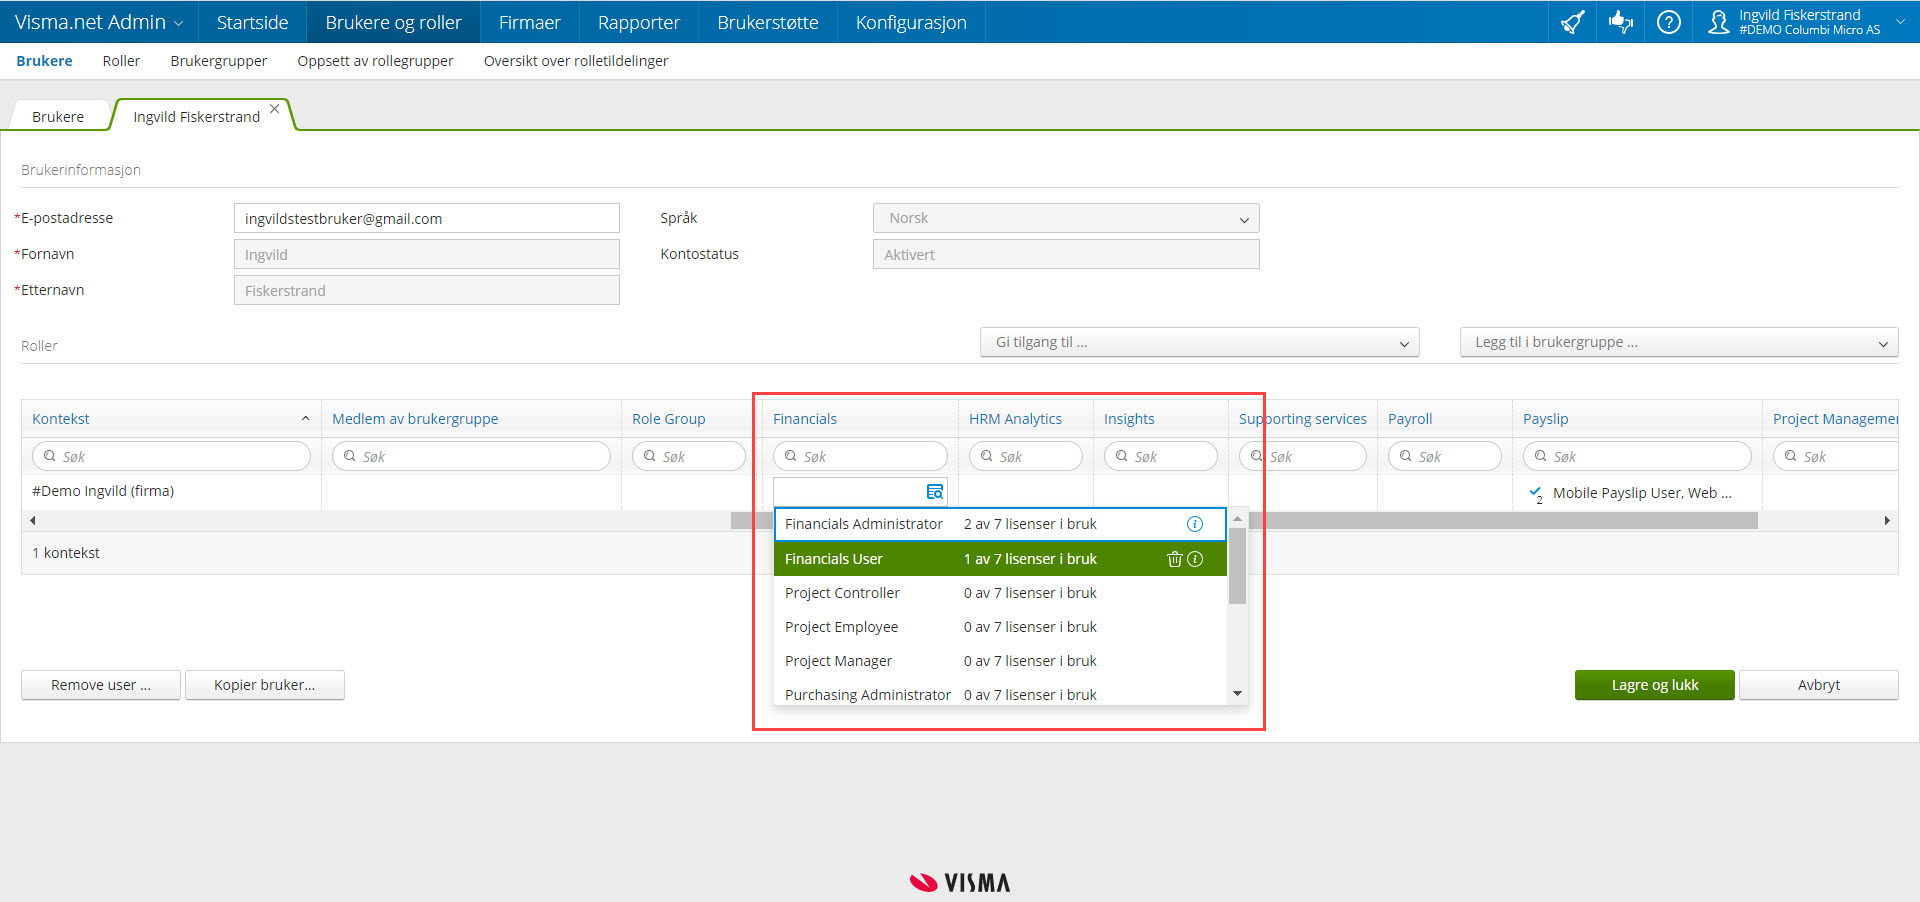Click the Financials column search field
The height and width of the screenshot is (902, 1920).
(860, 456)
